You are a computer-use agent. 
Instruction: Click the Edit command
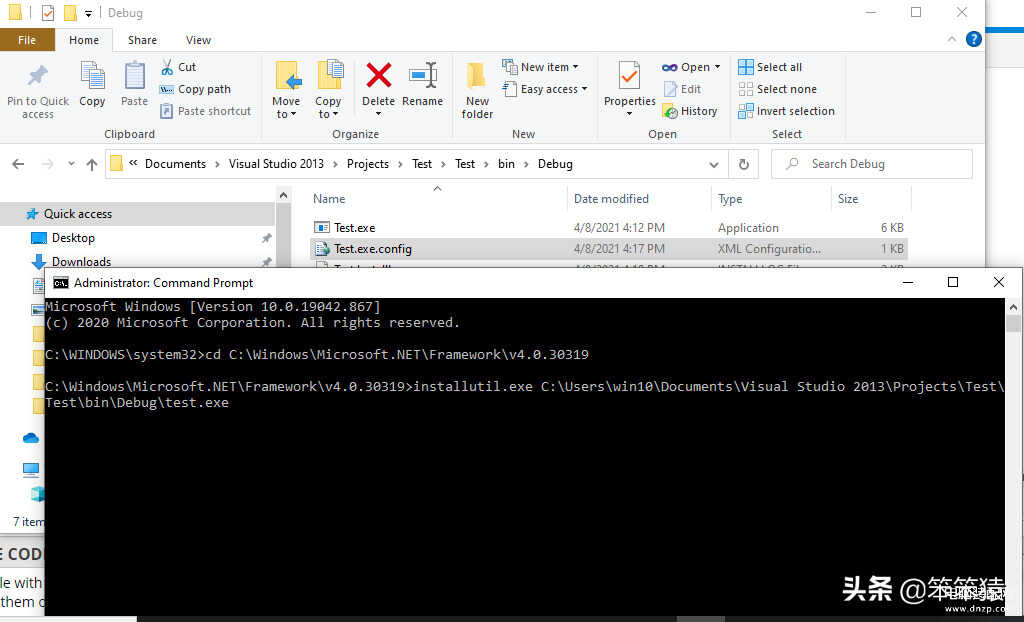(682, 89)
